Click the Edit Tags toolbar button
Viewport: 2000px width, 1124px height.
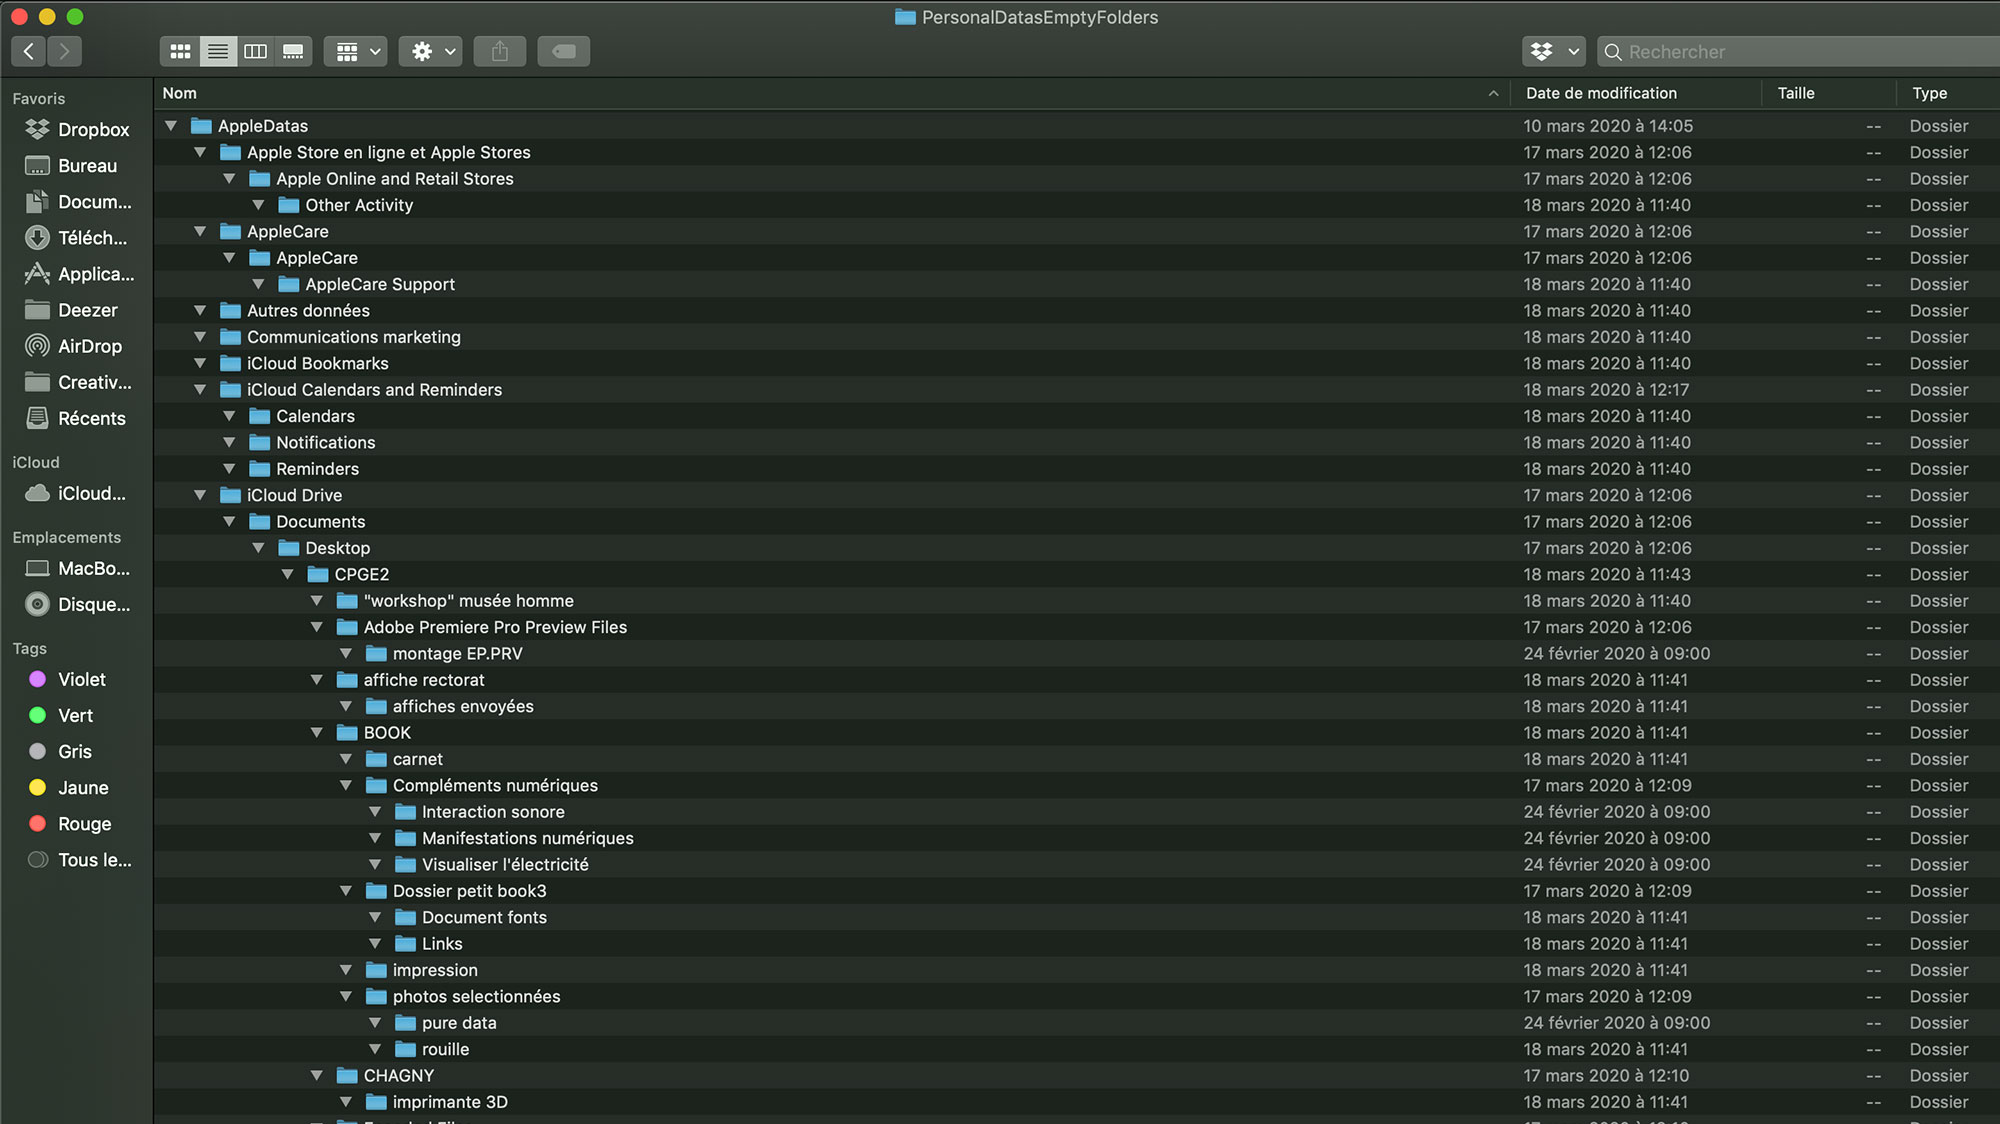click(564, 51)
